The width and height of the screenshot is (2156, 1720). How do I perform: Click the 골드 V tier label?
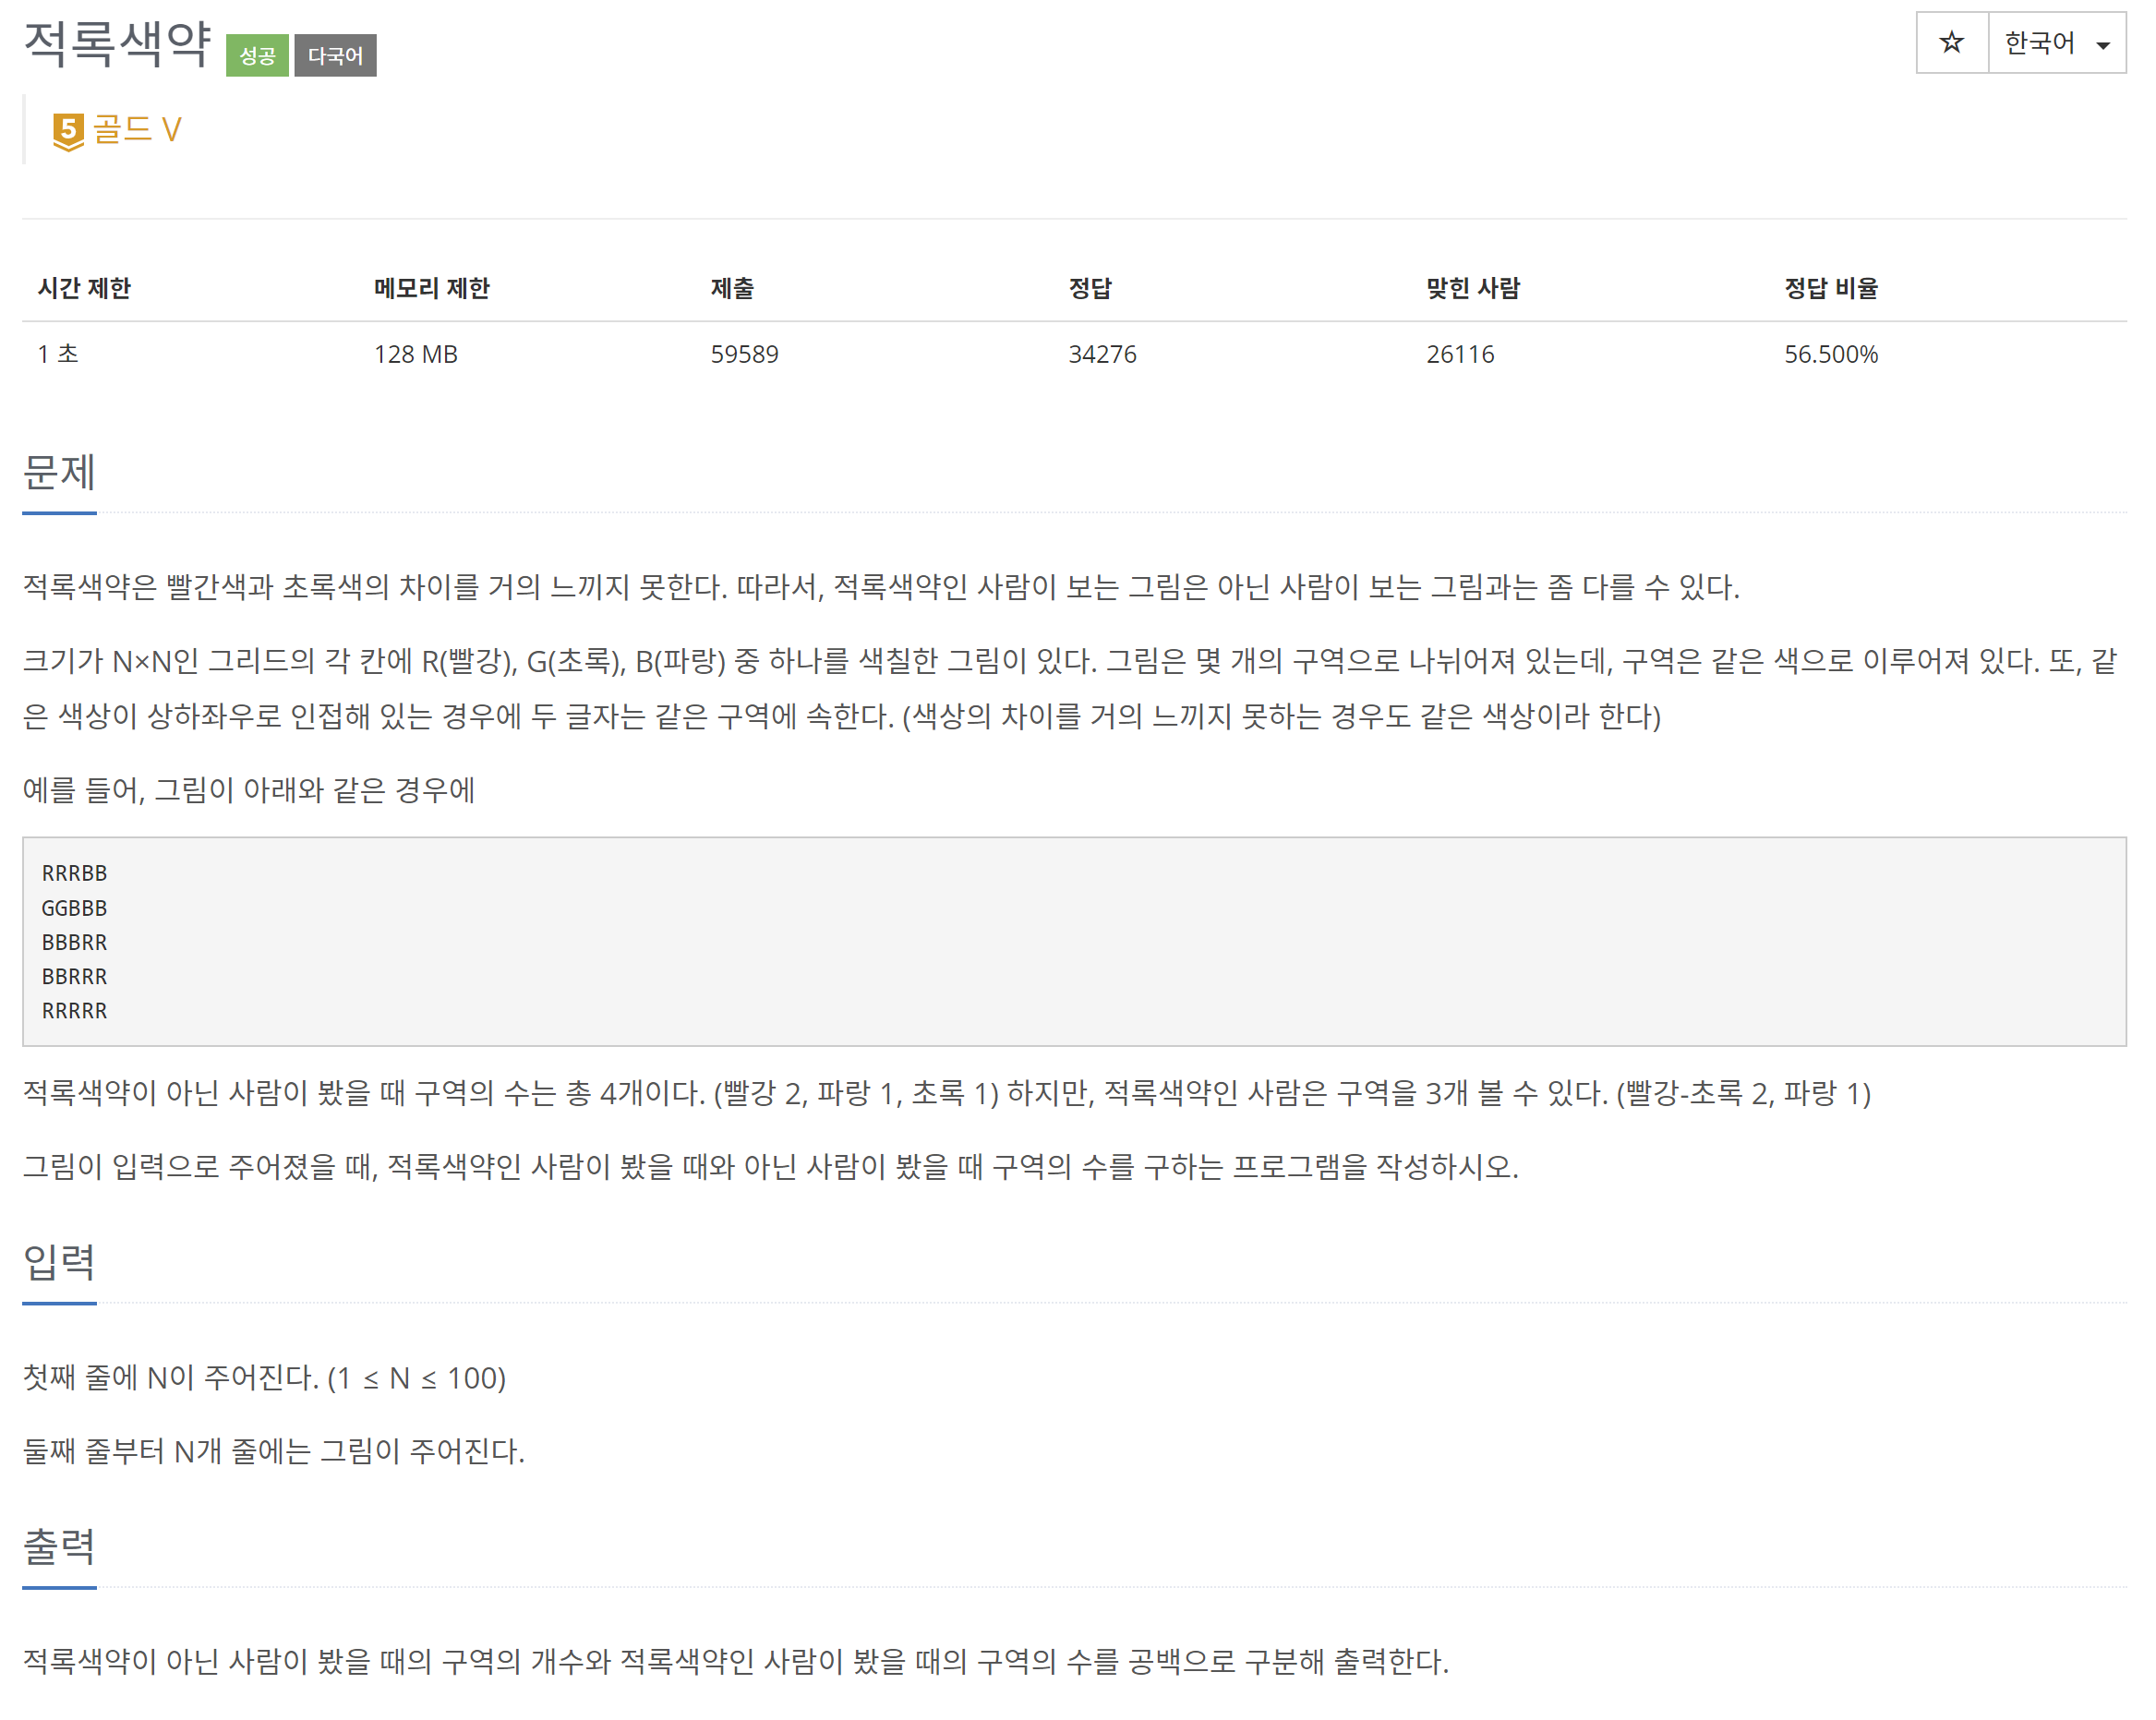[137, 129]
